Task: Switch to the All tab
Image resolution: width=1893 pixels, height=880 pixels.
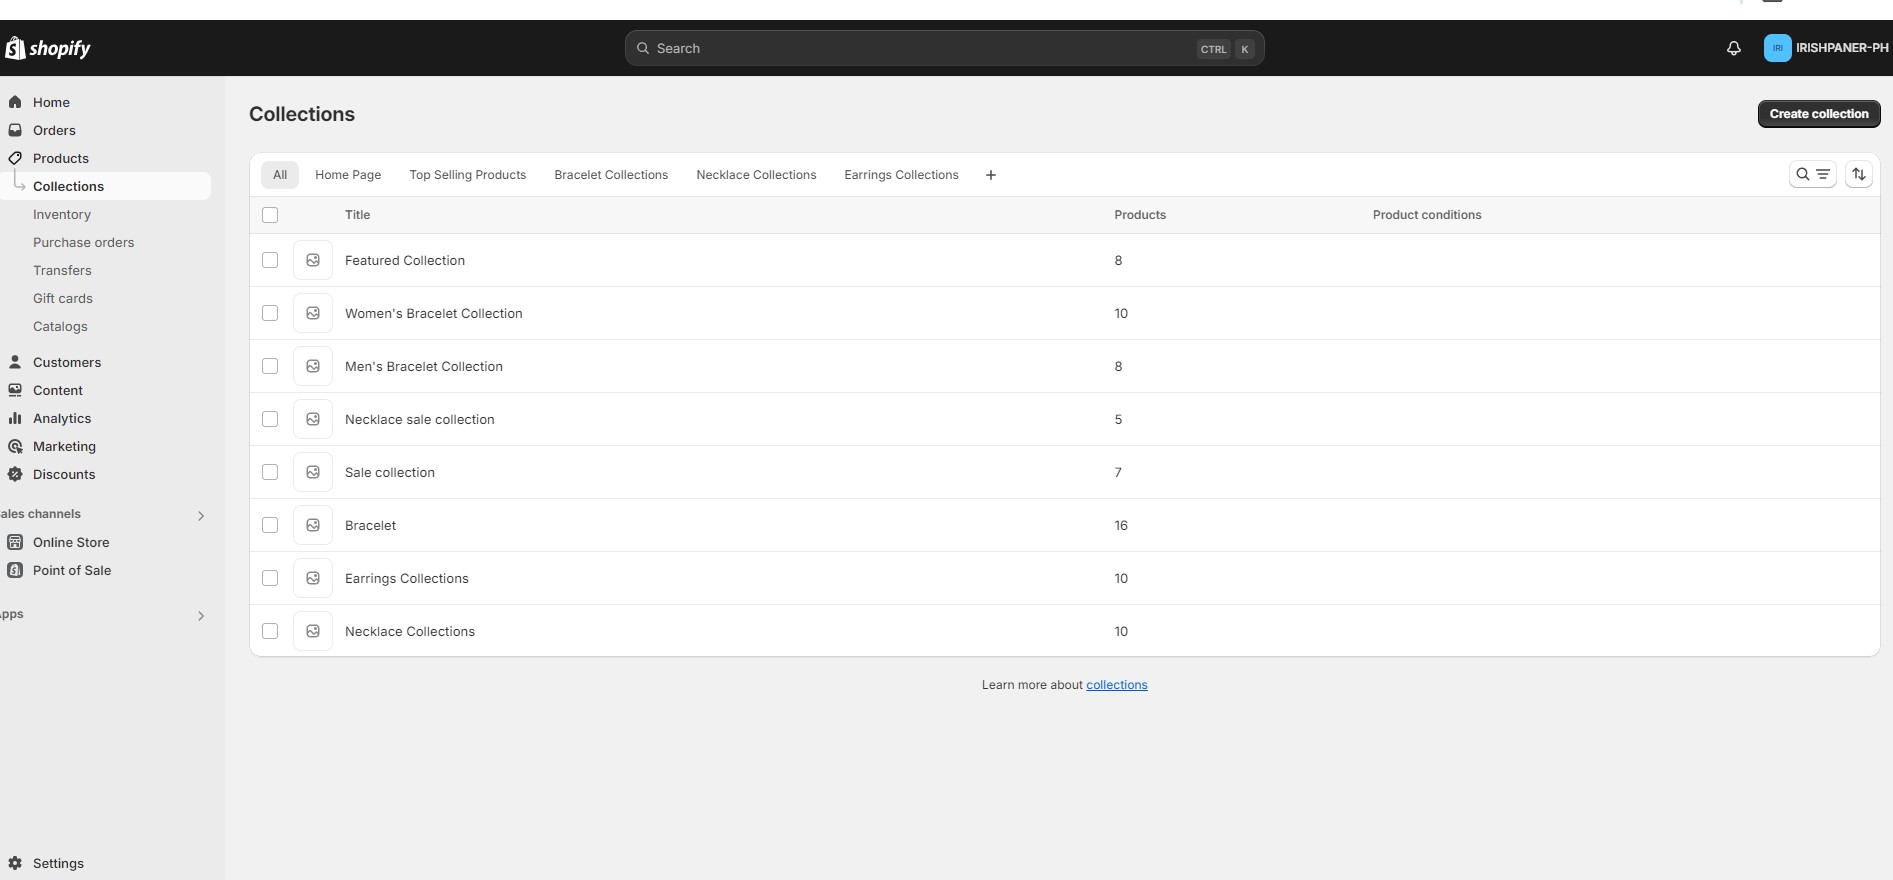Action: [x=280, y=175]
